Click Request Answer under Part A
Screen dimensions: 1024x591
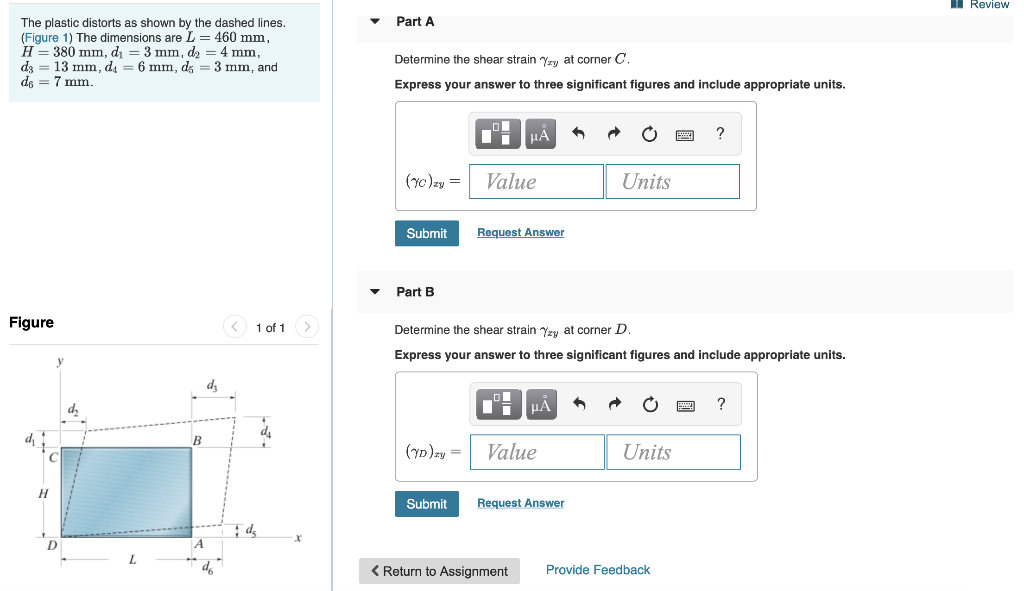point(520,232)
